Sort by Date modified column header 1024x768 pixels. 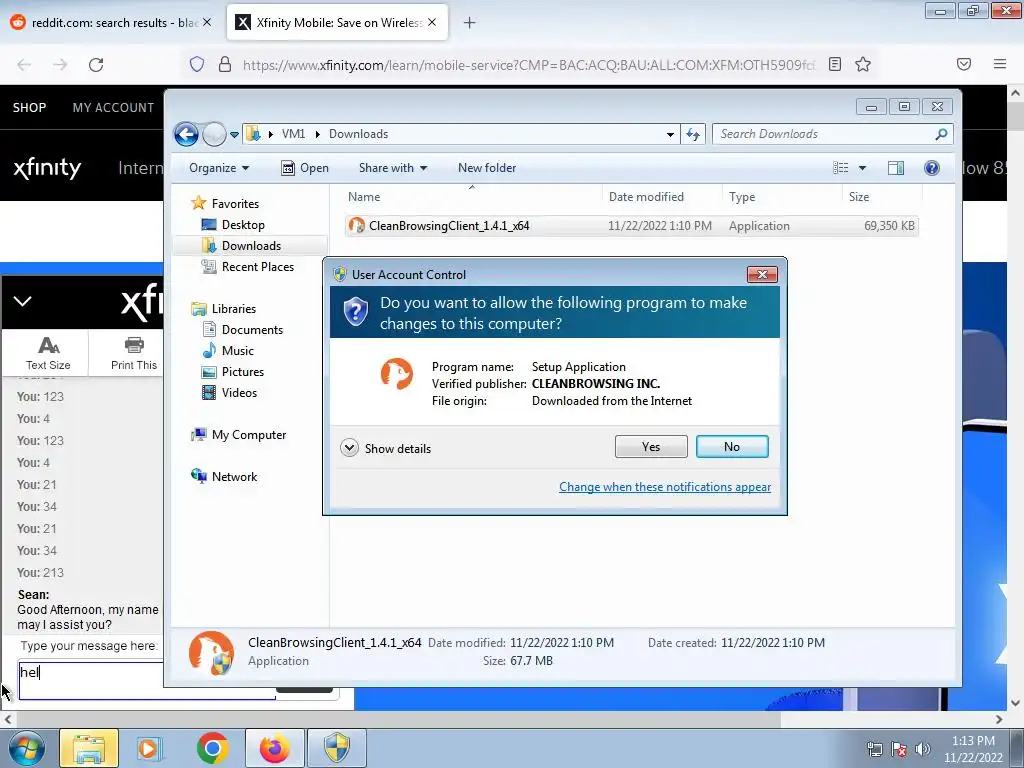(646, 197)
